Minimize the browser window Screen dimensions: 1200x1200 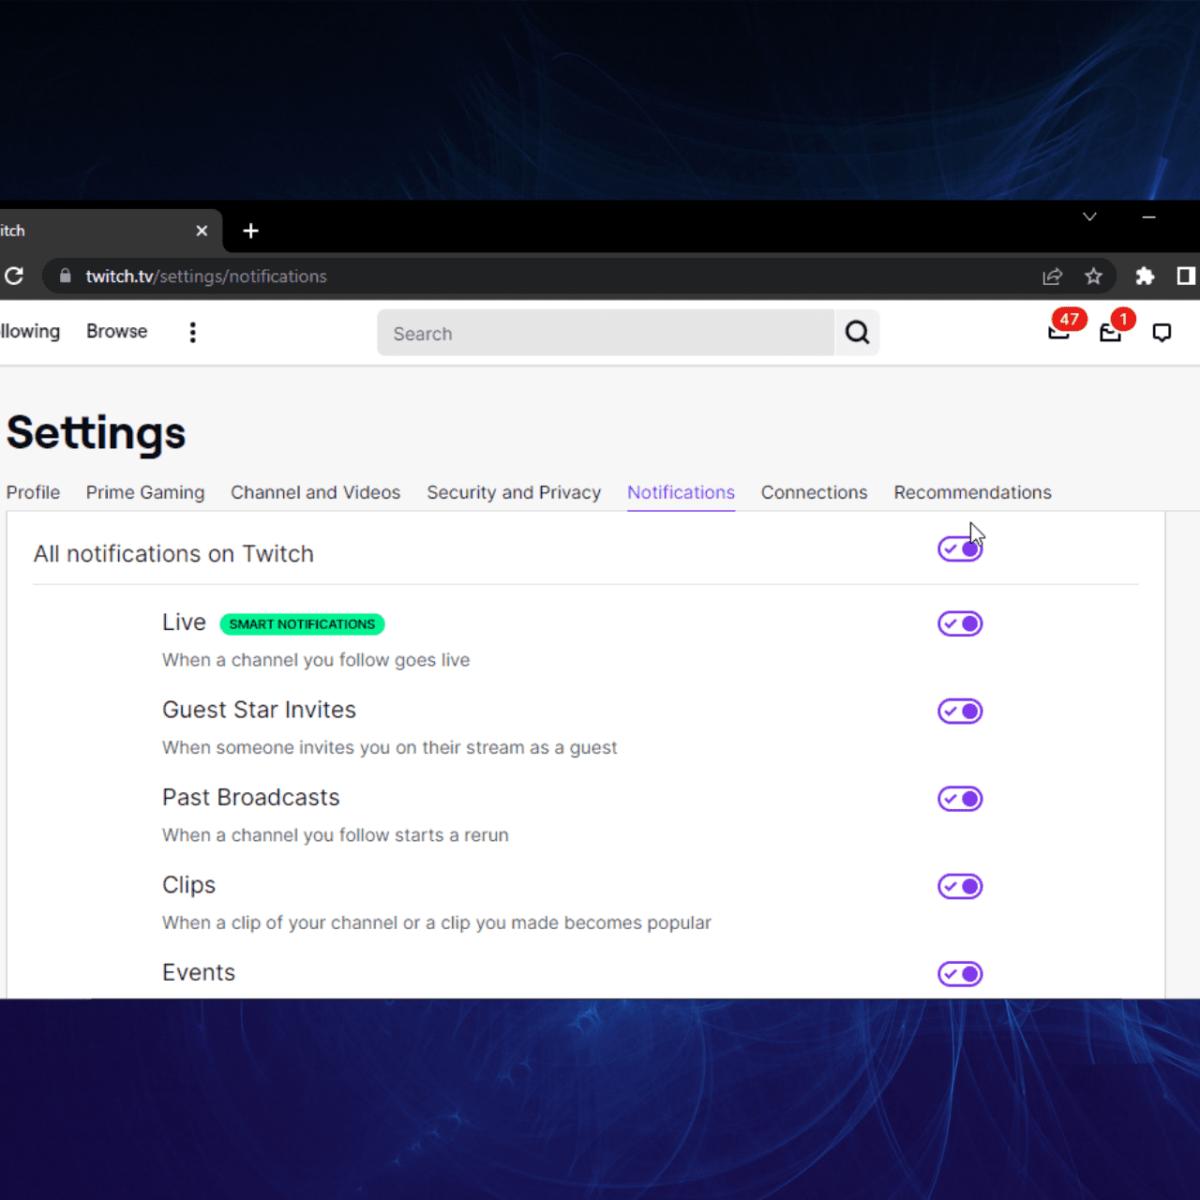tap(1149, 217)
